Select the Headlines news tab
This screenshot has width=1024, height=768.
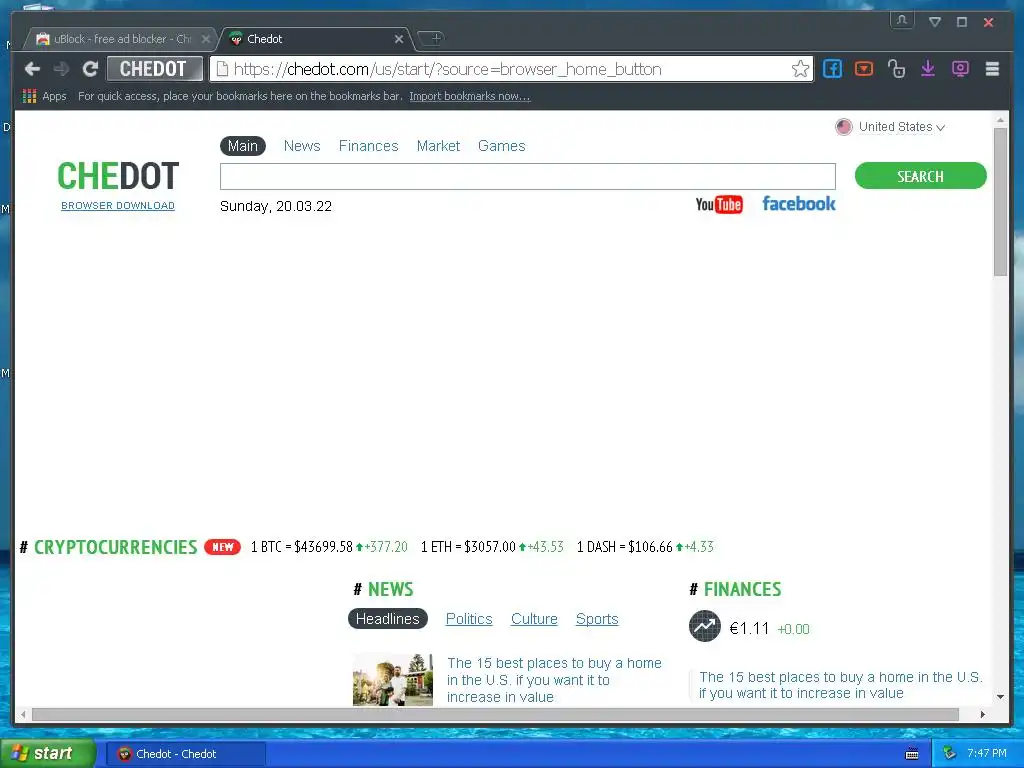[x=388, y=618]
